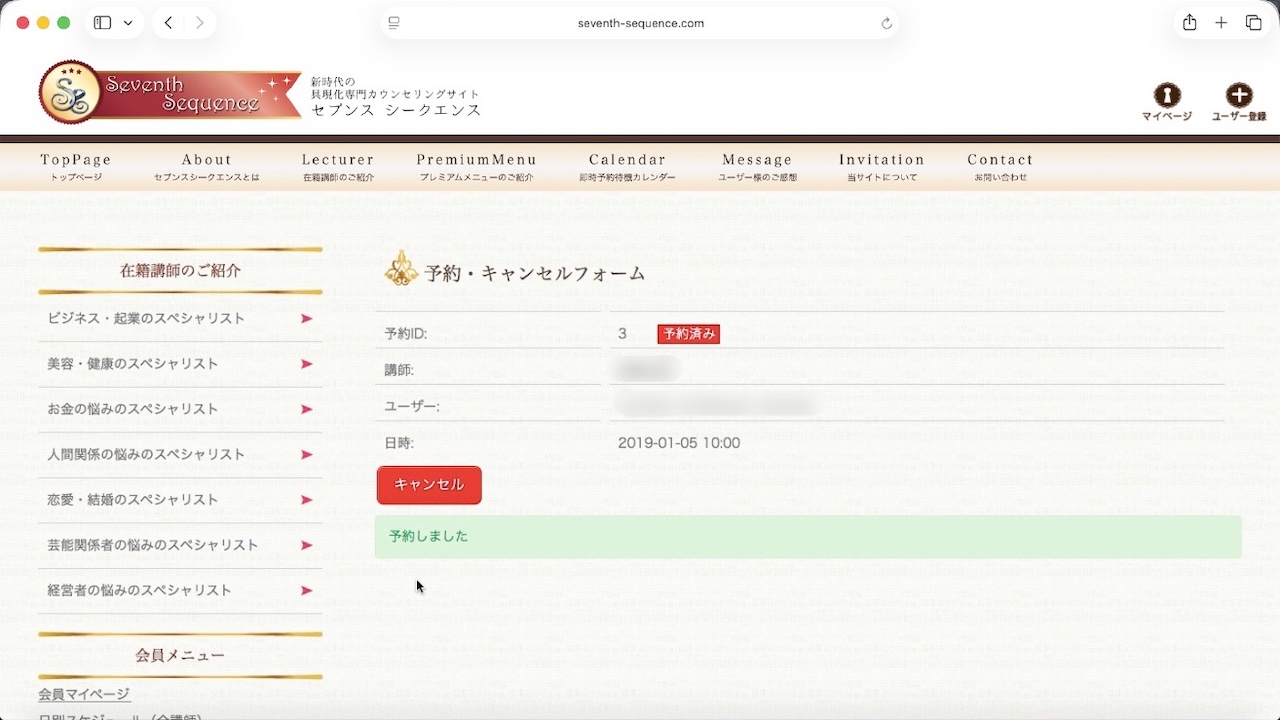
Task: Open the 会員マイページ link
Action: pos(84,694)
